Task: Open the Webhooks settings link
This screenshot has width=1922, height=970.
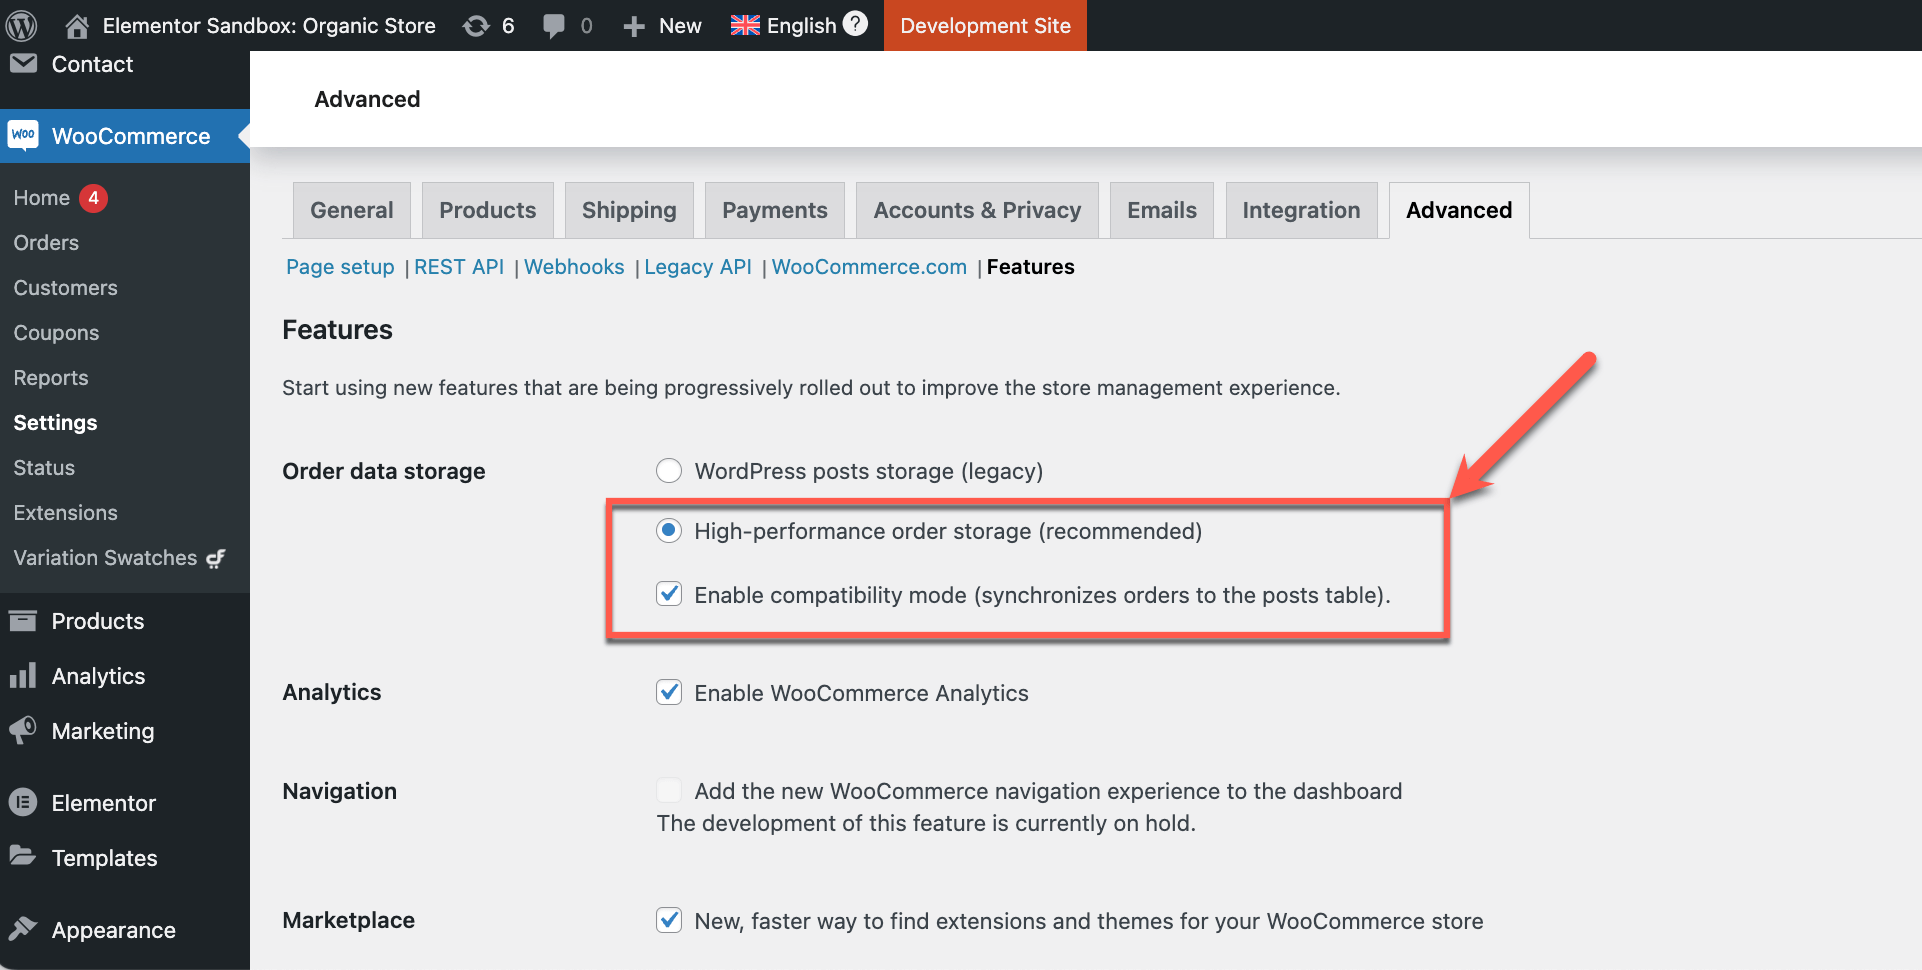Action: [574, 267]
